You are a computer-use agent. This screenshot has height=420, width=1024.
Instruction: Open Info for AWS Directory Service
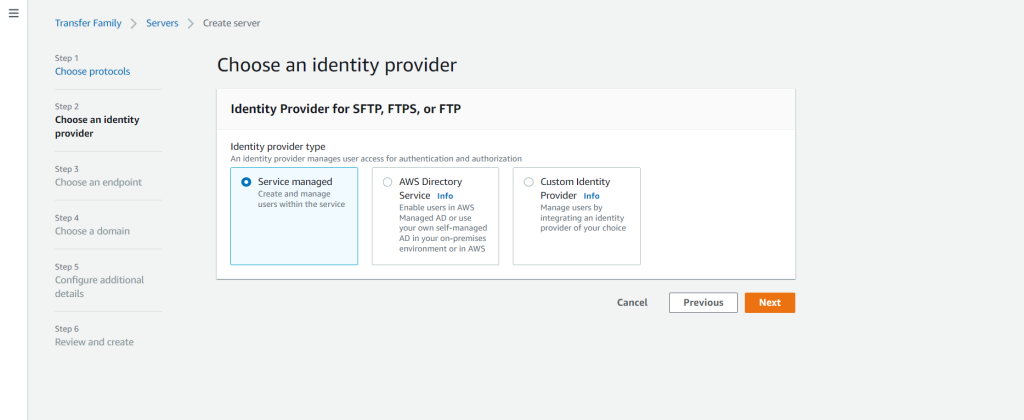445,196
